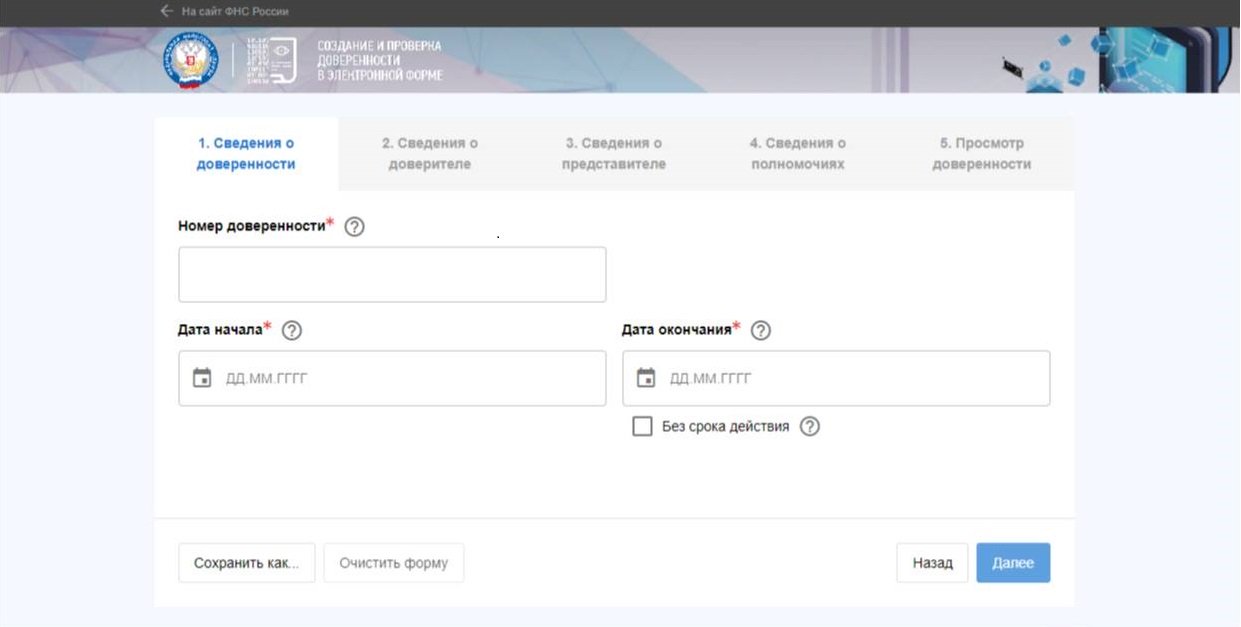
Task: Open the calendar picker for Дата начала
Action: (199, 377)
